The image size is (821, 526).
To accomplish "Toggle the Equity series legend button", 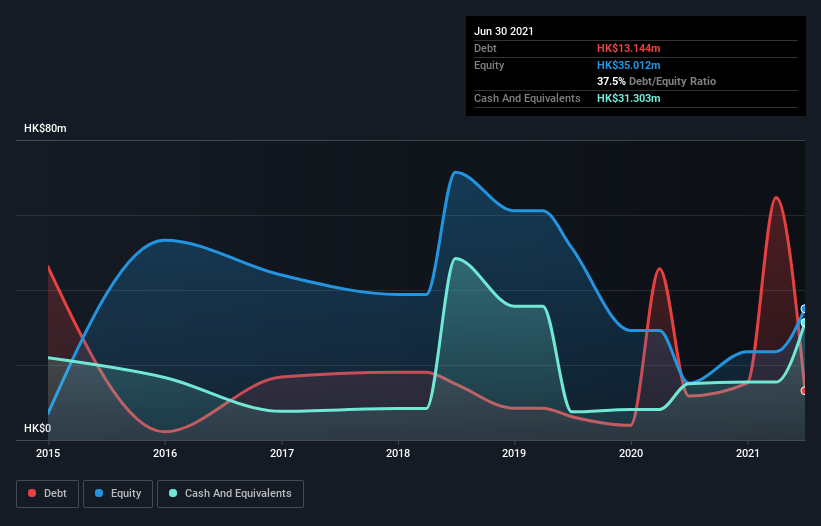I will coord(118,494).
